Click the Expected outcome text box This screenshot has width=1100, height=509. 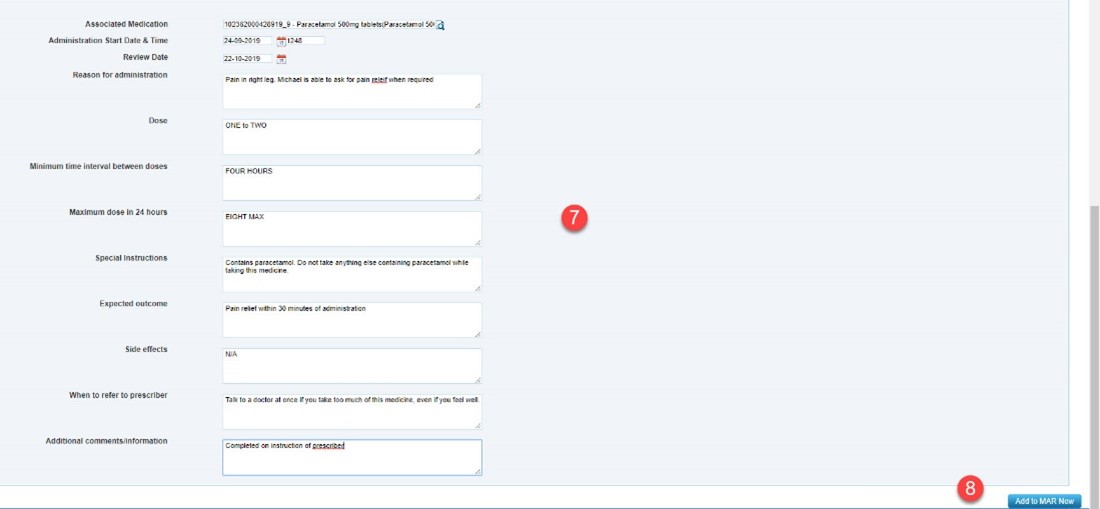[351, 320]
